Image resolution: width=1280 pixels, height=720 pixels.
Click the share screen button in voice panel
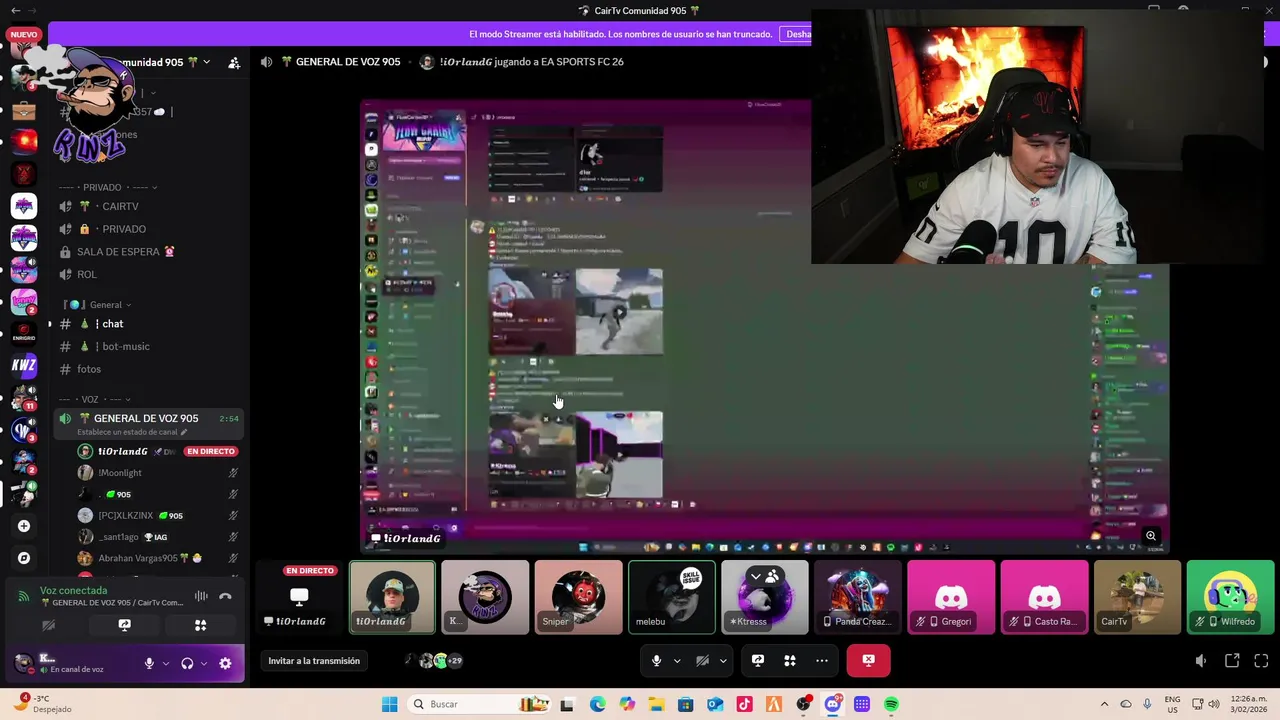coord(124,625)
